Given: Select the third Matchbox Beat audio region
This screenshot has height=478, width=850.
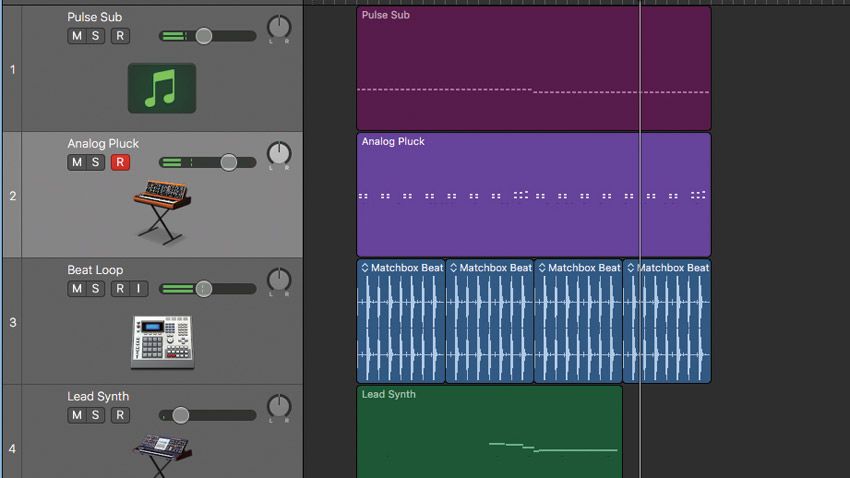Looking at the screenshot, I should click(578, 321).
